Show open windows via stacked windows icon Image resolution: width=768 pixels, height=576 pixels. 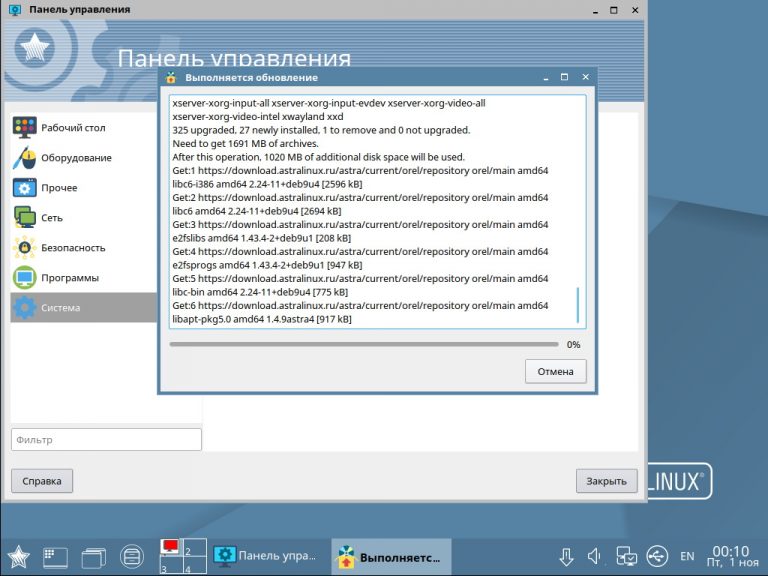click(94, 557)
